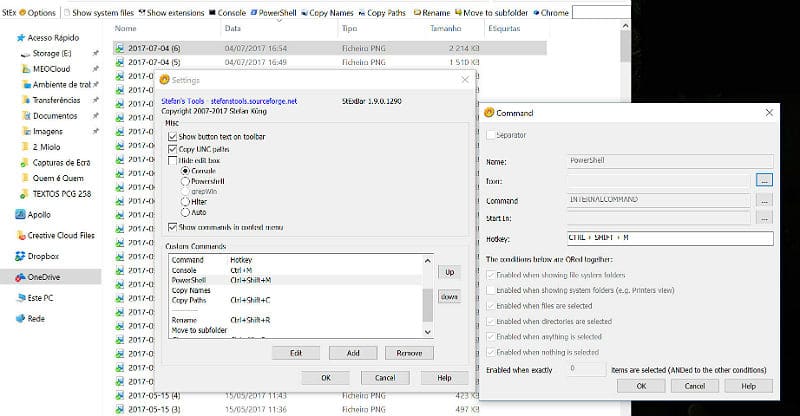
Task: Click Remove button in Settings dialog
Action: [409, 353]
